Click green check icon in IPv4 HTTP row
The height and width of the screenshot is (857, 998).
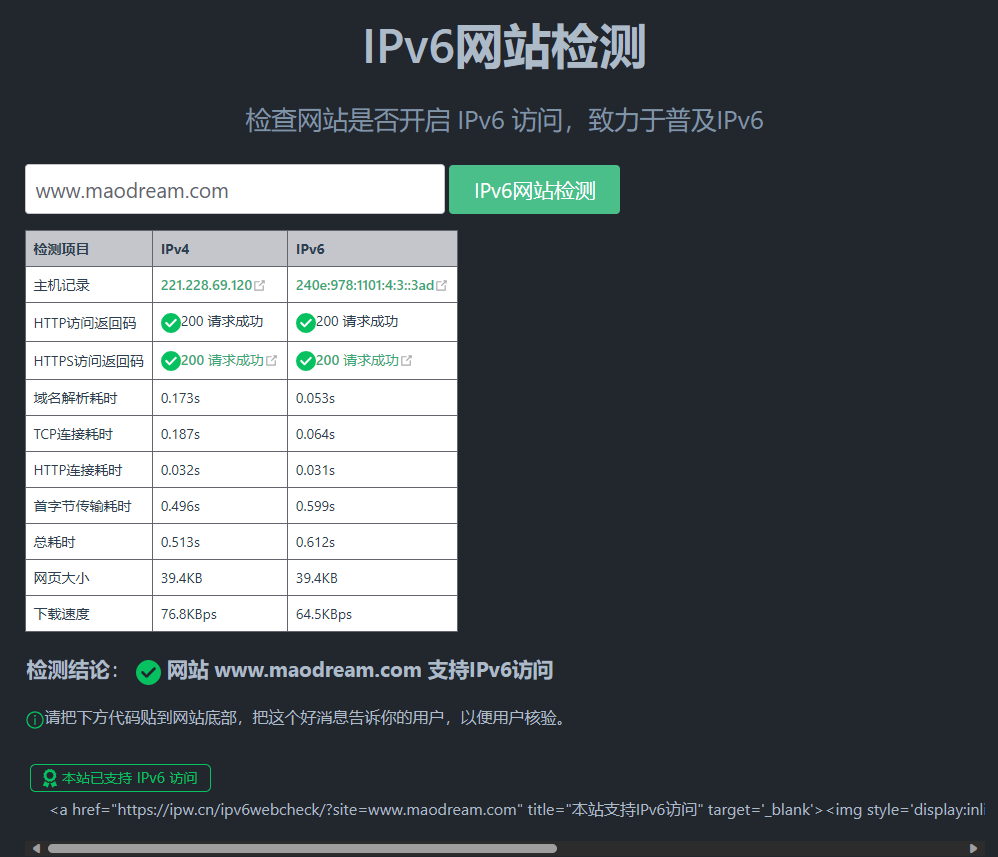pos(171,323)
